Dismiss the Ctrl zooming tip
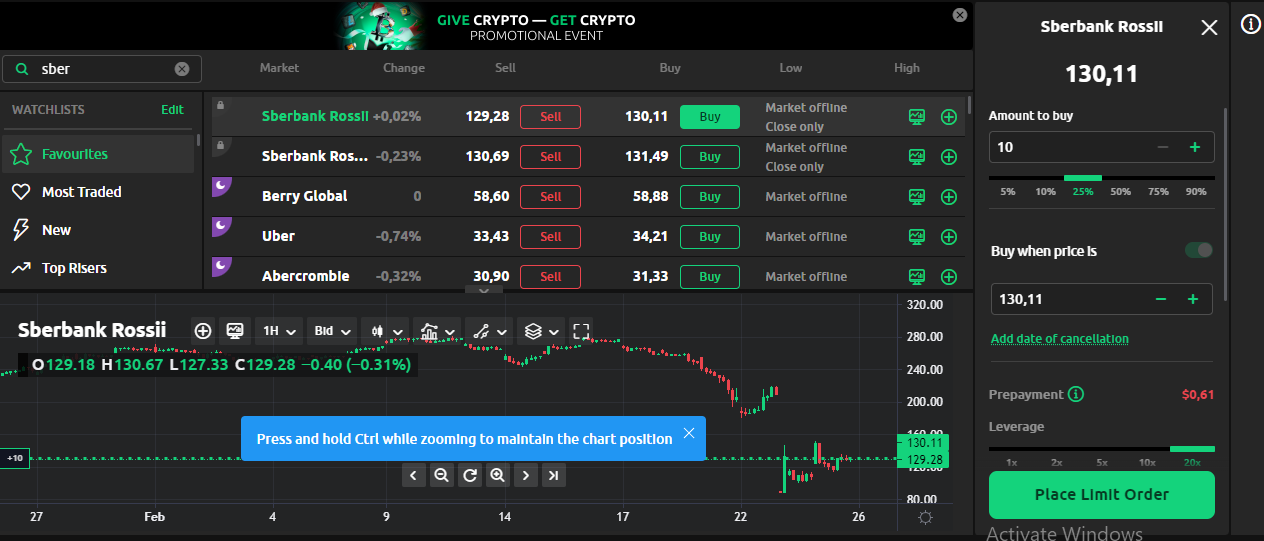Screen dimensions: 1264x541 click(689, 433)
